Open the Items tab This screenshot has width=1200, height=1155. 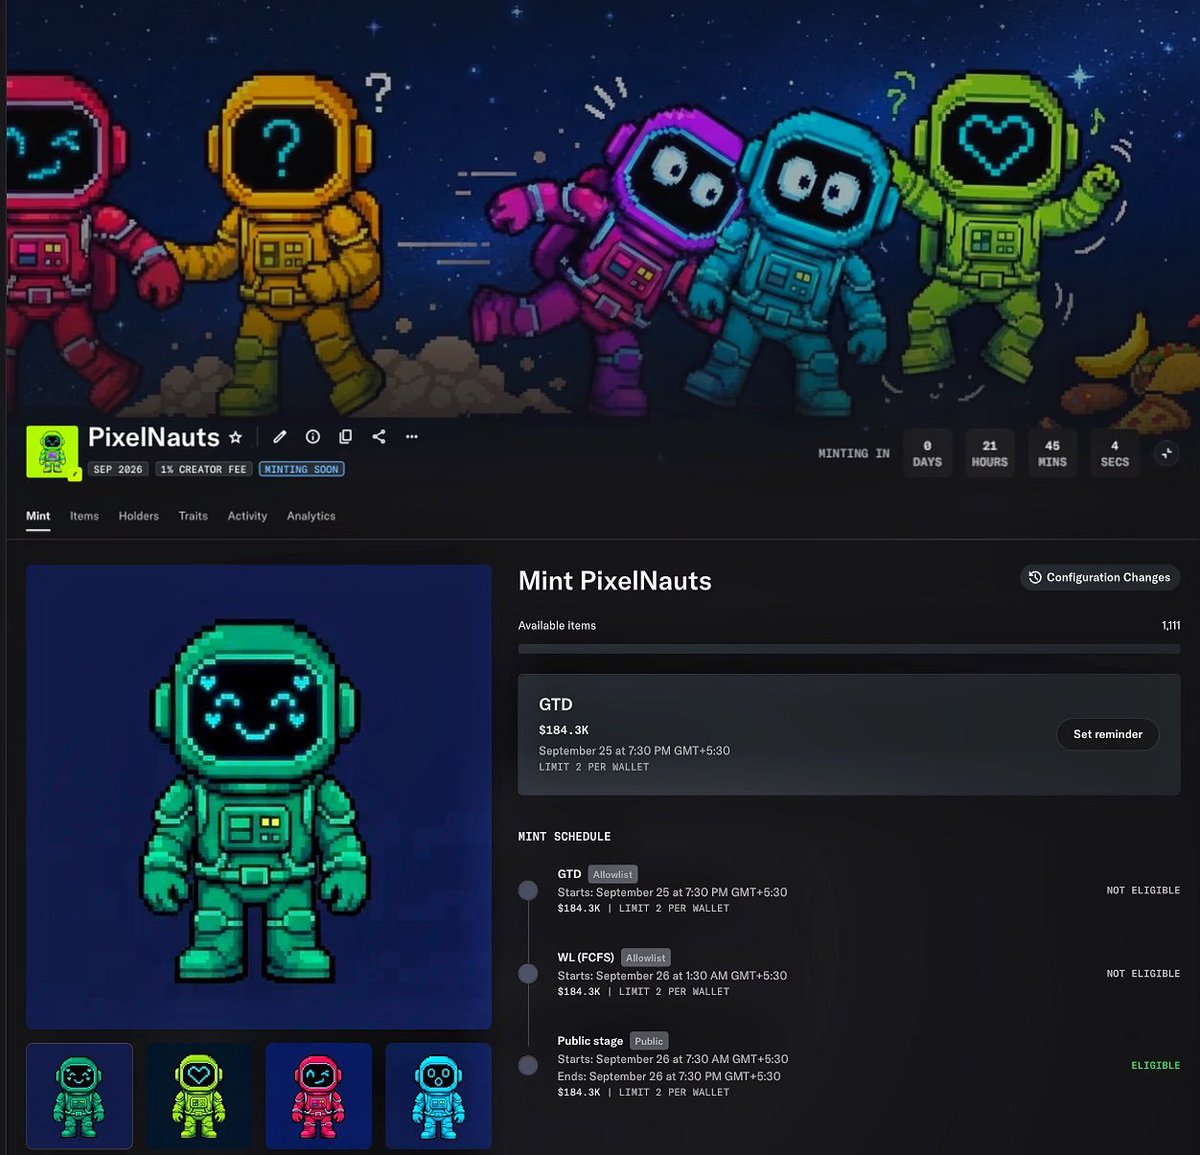click(x=84, y=516)
